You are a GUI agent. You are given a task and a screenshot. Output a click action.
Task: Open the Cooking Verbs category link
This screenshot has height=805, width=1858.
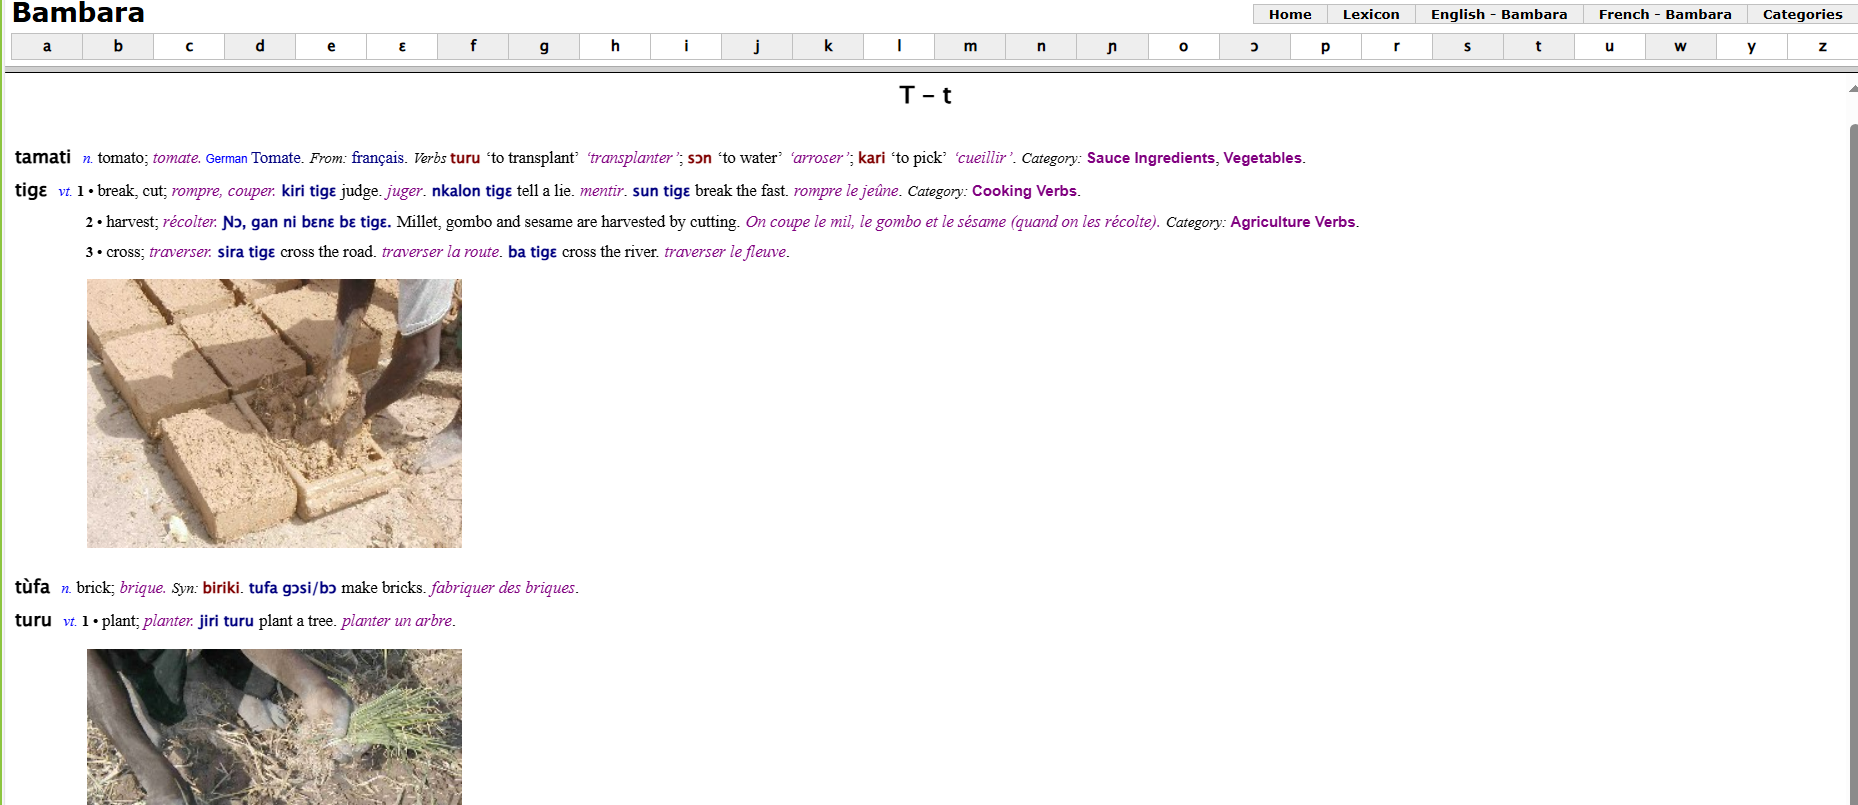[x=1024, y=191]
